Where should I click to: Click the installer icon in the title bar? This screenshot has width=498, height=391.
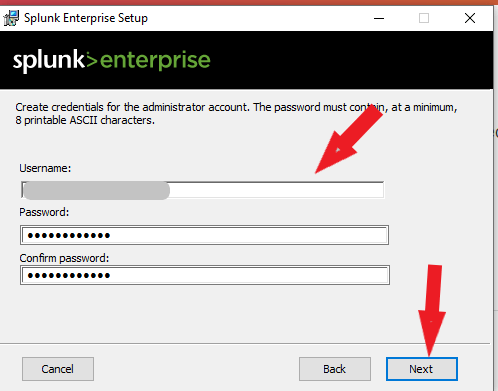pyautogui.click(x=11, y=18)
